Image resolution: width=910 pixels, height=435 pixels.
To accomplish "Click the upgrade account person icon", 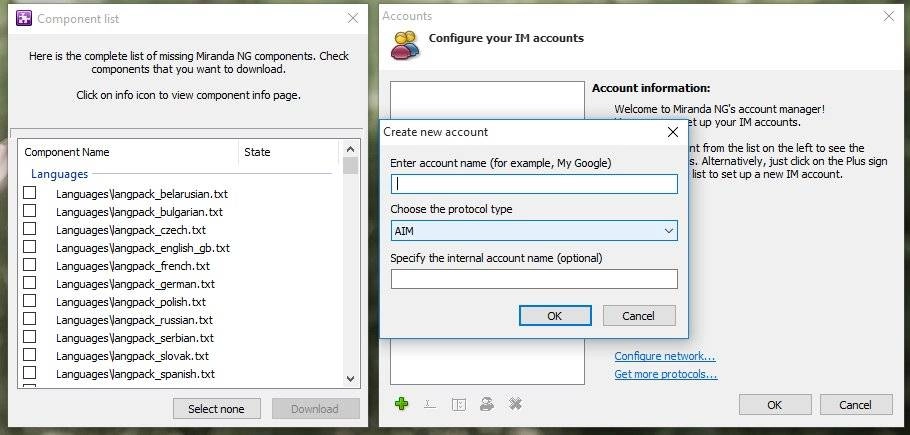I will coord(487,404).
